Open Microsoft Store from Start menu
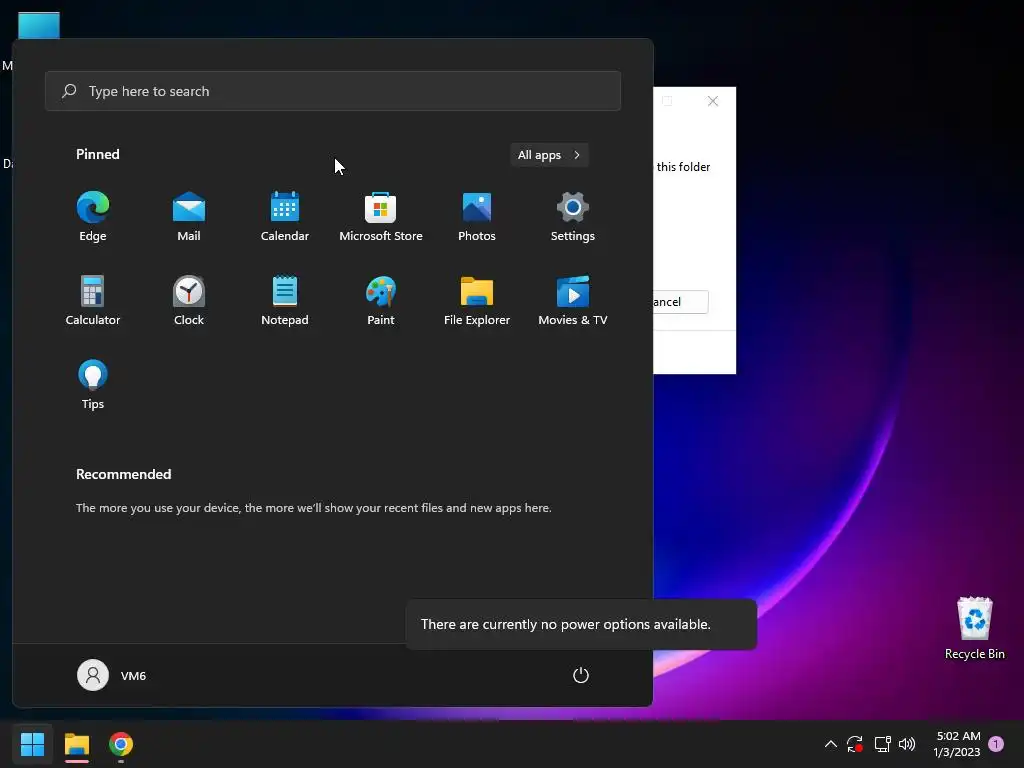 pyautogui.click(x=381, y=217)
